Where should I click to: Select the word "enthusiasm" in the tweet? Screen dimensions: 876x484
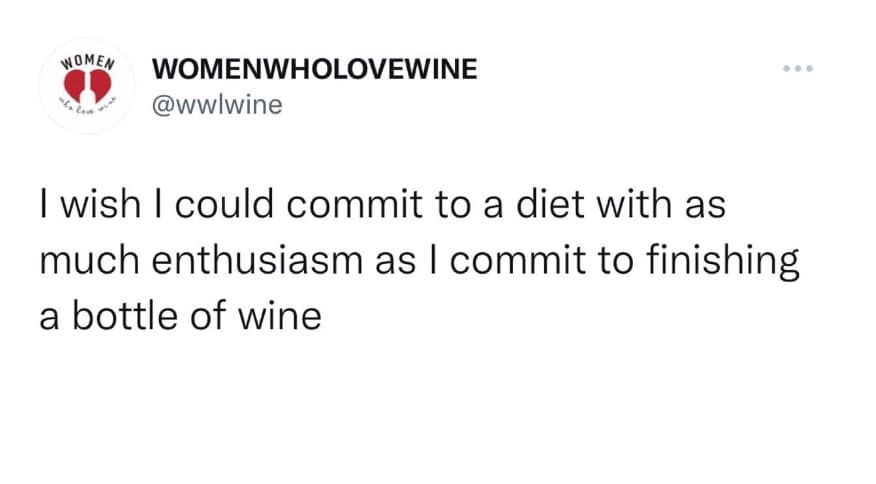(x=283, y=261)
